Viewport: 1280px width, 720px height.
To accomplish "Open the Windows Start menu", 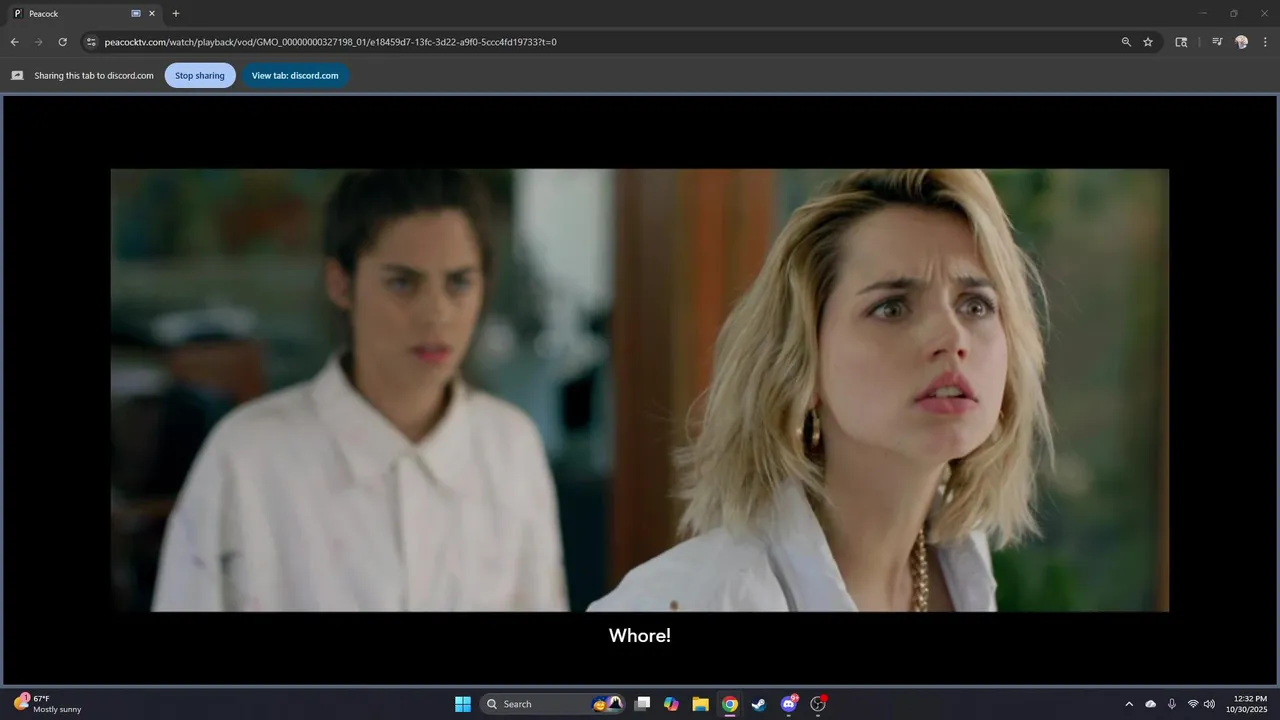I will click(463, 704).
